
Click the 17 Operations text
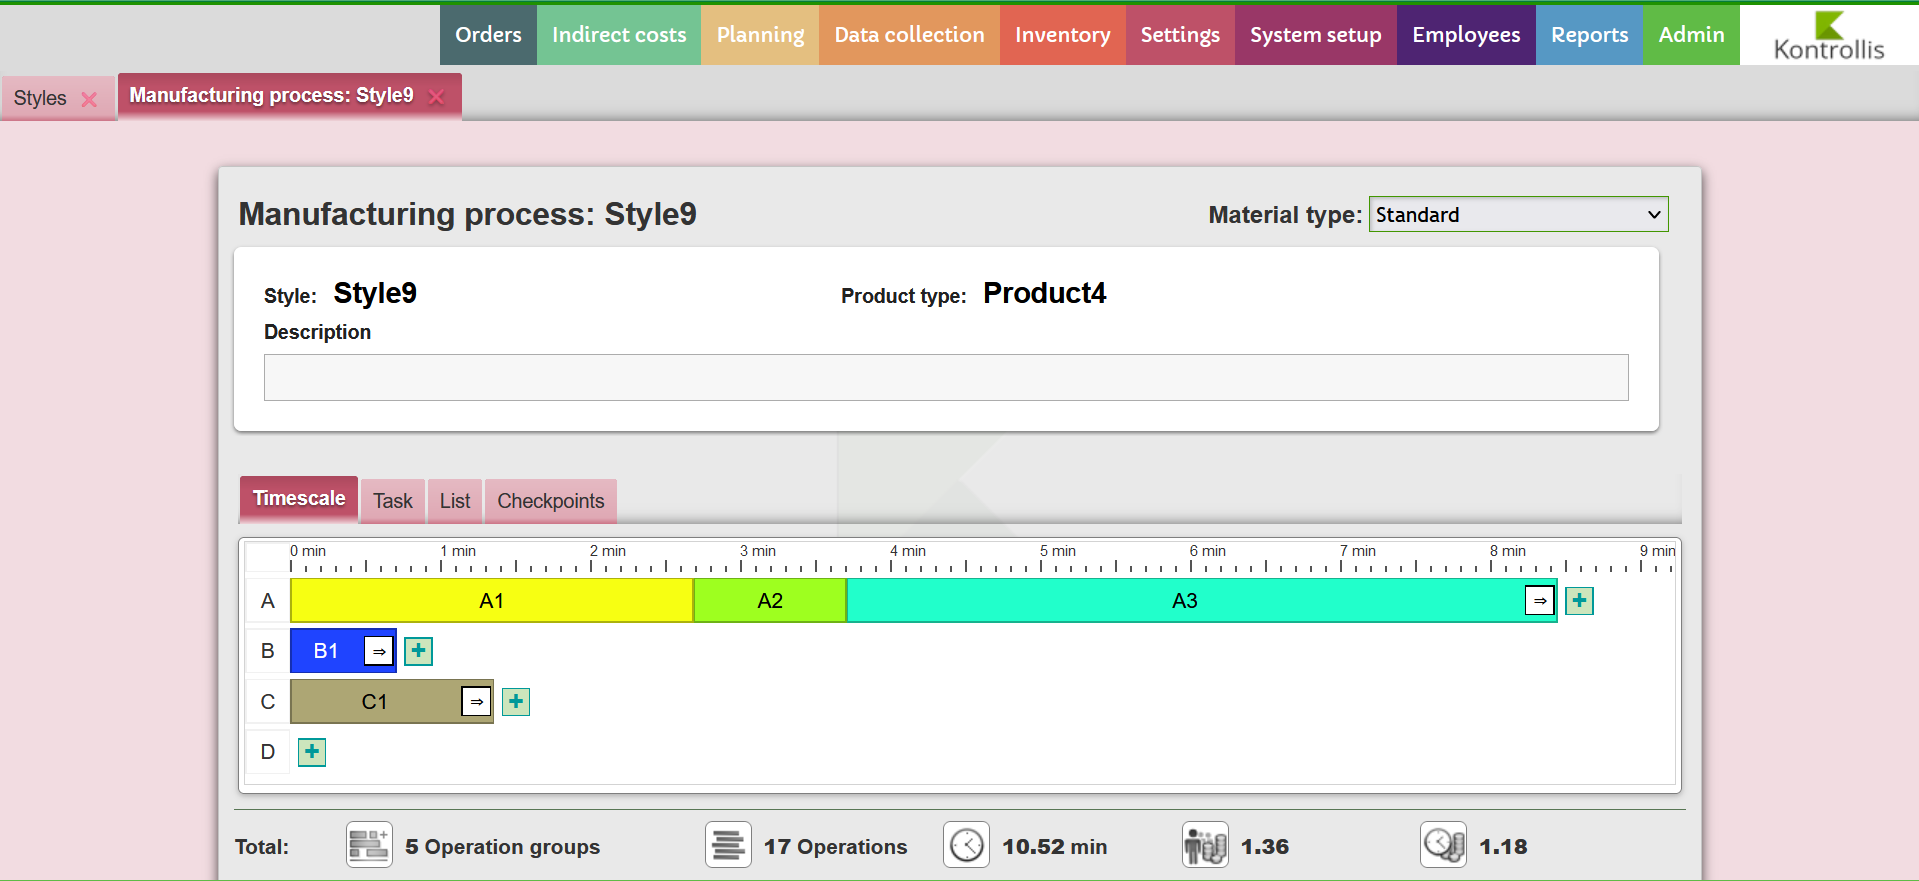(836, 847)
